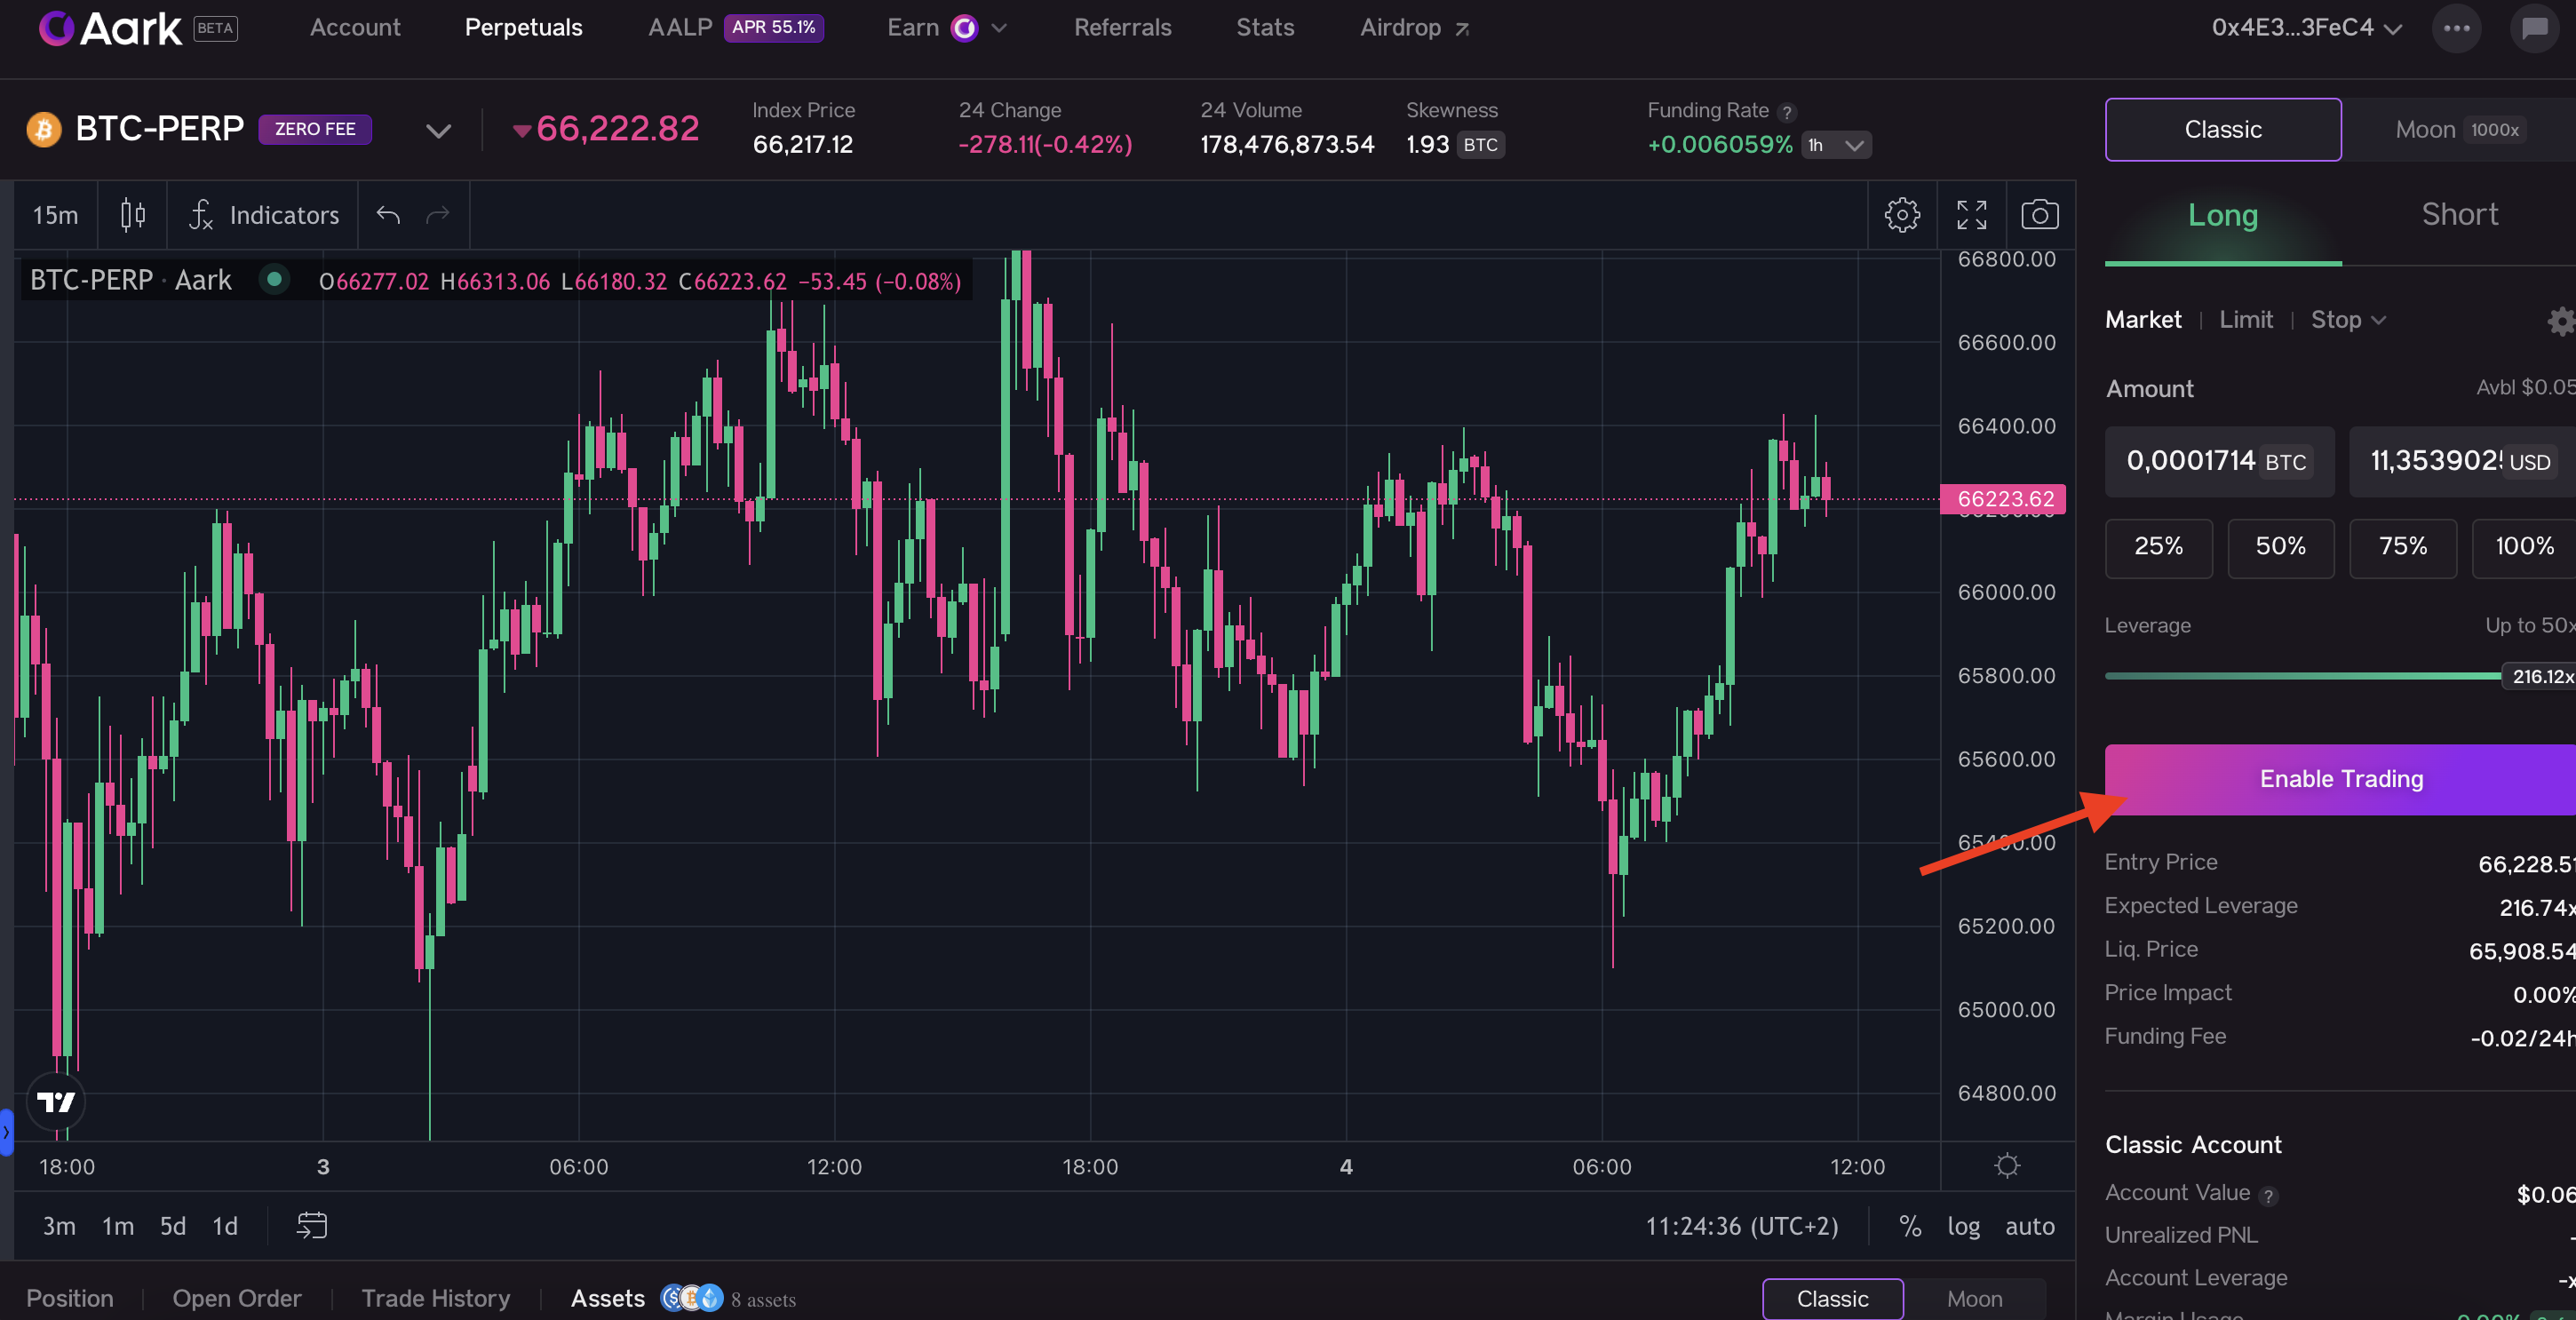Select the Long tab
The width and height of the screenshot is (2576, 1320).
pos(2223,215)
